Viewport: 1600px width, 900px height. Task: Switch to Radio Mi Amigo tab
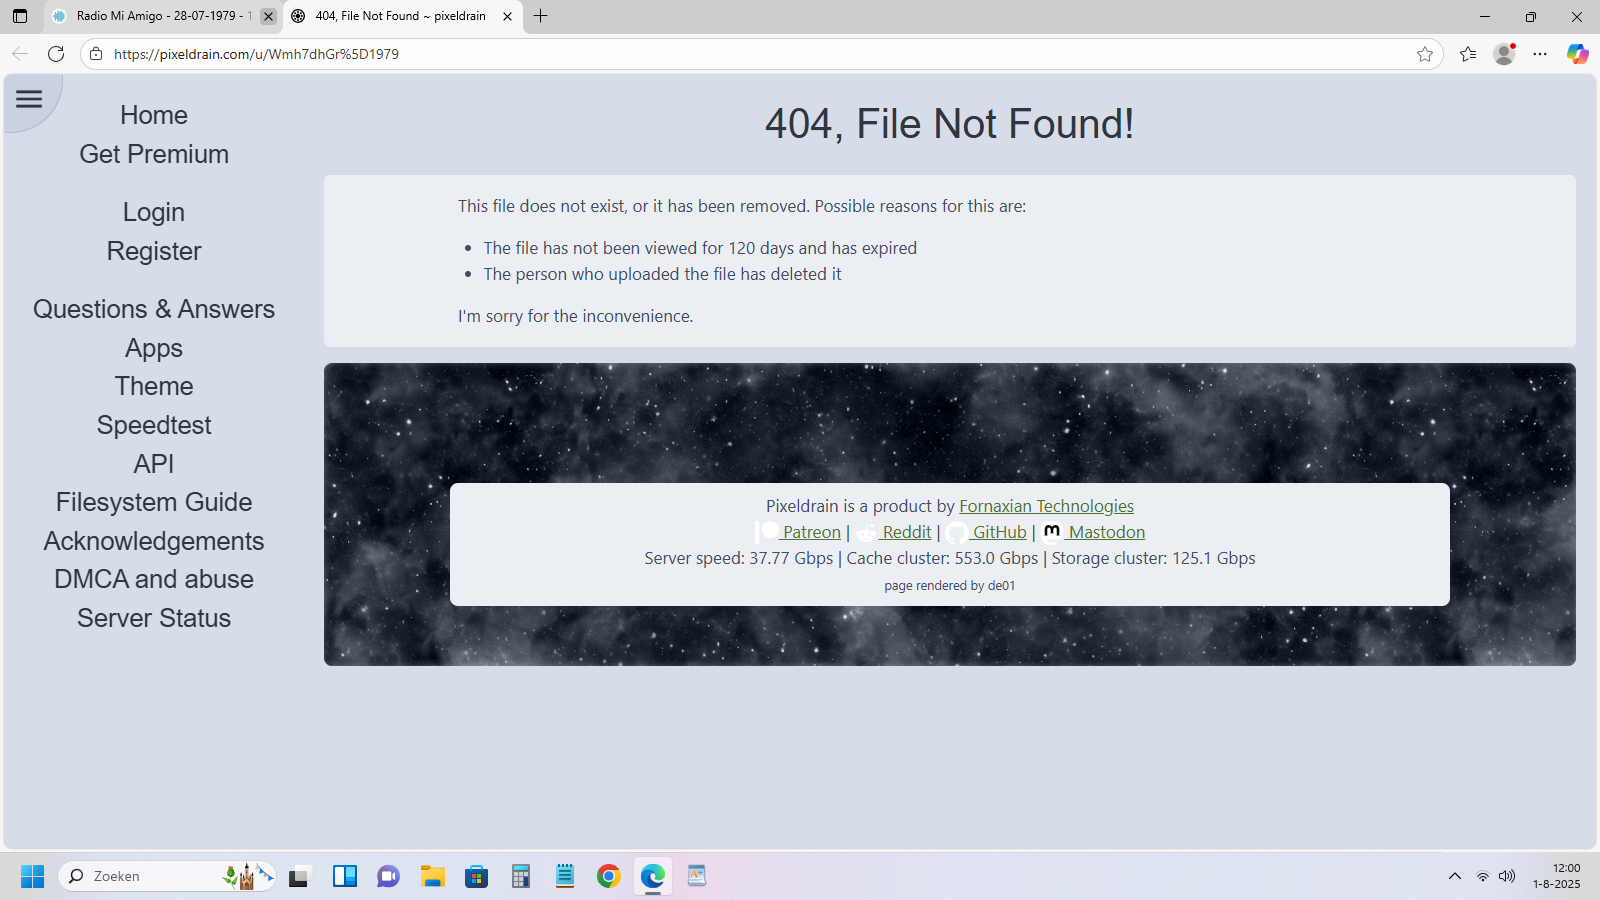click(155, 16)
